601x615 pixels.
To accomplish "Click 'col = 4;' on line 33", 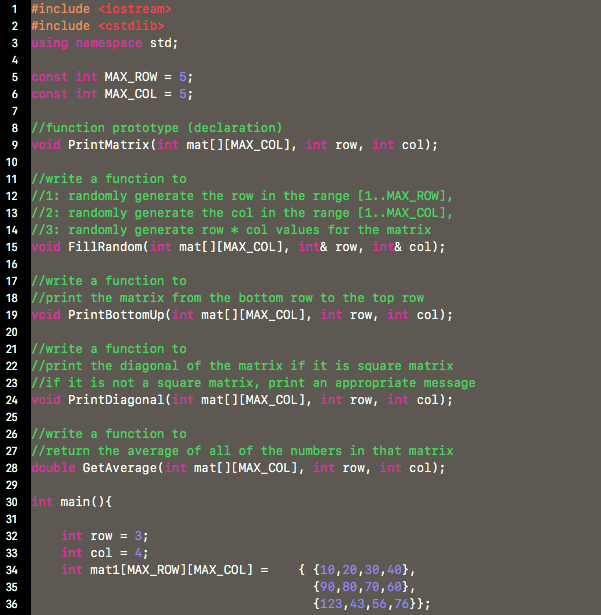I will (119, 553).
